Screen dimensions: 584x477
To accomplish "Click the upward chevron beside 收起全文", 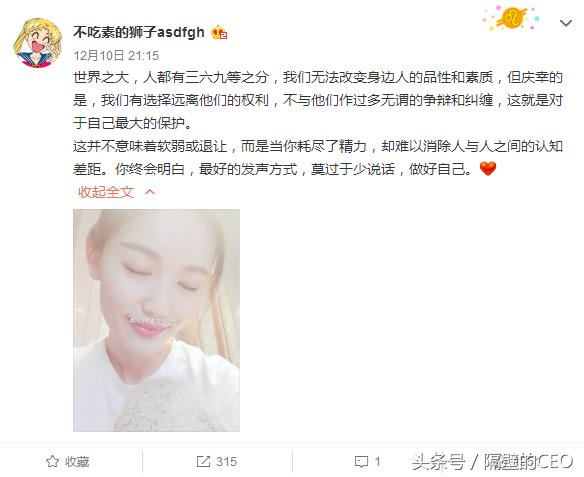I will coord(150,192).
